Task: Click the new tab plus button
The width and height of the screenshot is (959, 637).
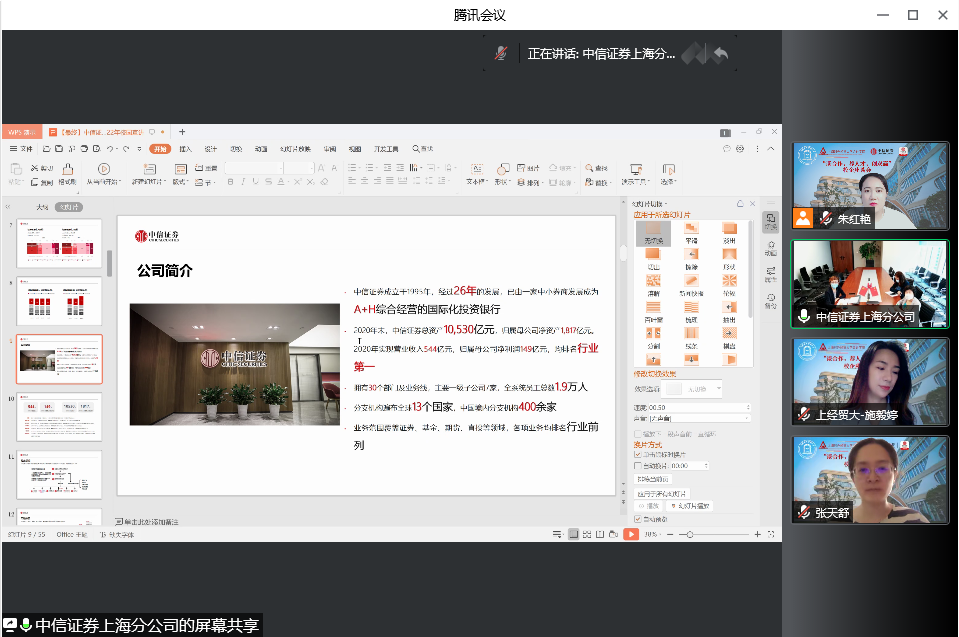Action: (x=182, y=132)
